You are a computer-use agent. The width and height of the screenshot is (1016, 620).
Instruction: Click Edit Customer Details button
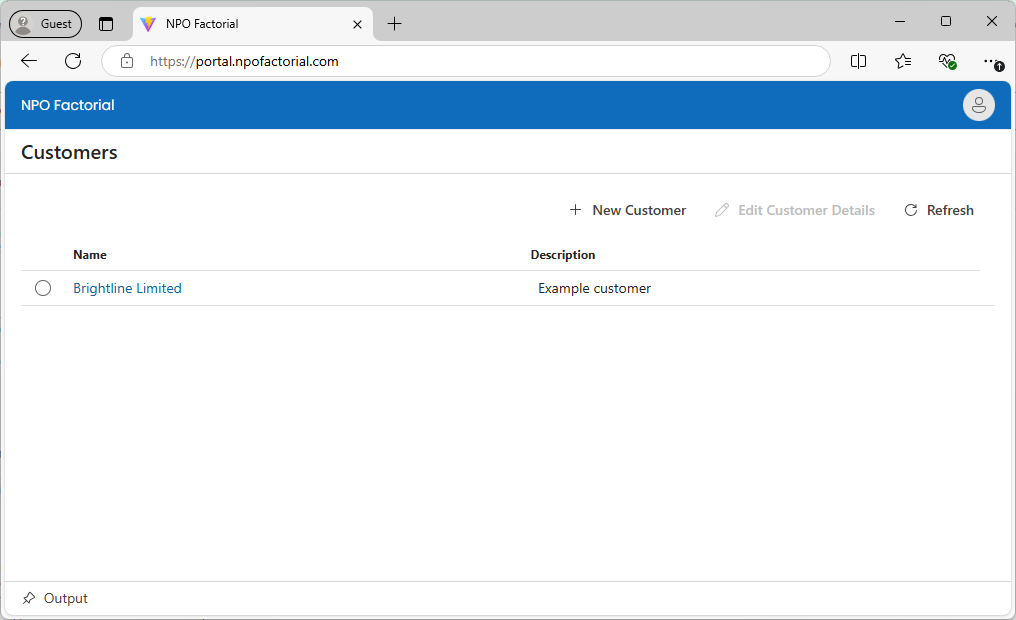pyautogui.click(x=795, y=210)
